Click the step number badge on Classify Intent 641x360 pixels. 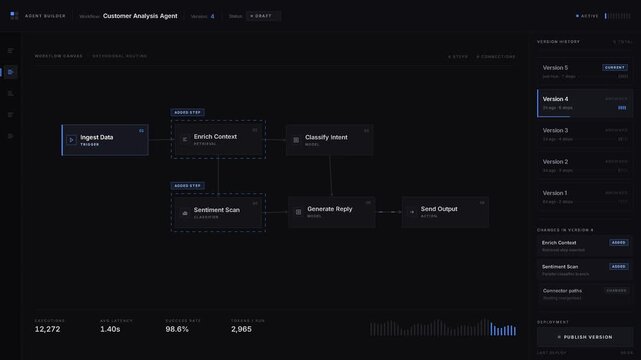coord(366,131)
